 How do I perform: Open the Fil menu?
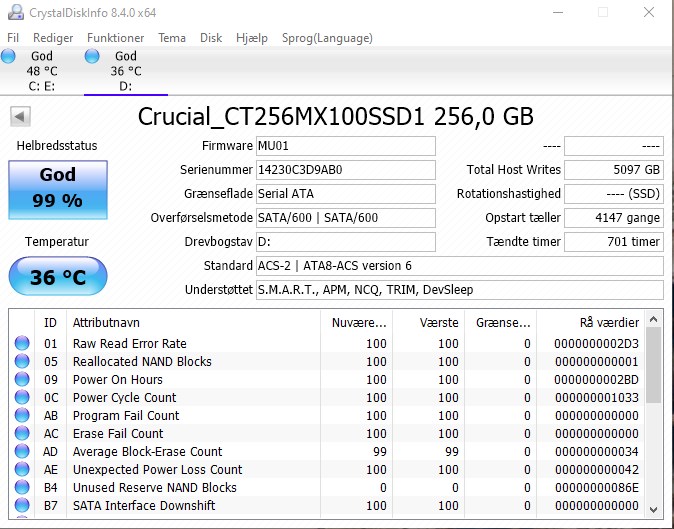pyautogui.click(x=13, y=38)
